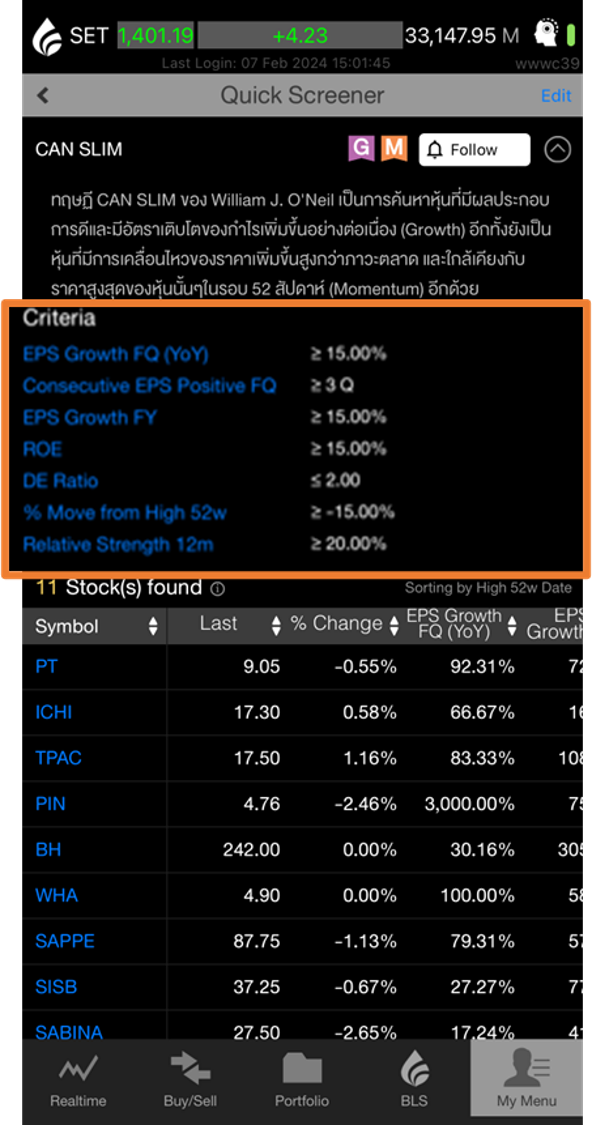The height and width of the screenshot is (1125, 592).
Task: Tap the EPS Growth FQ (YoY) criterion
Action: coord(116,354)
